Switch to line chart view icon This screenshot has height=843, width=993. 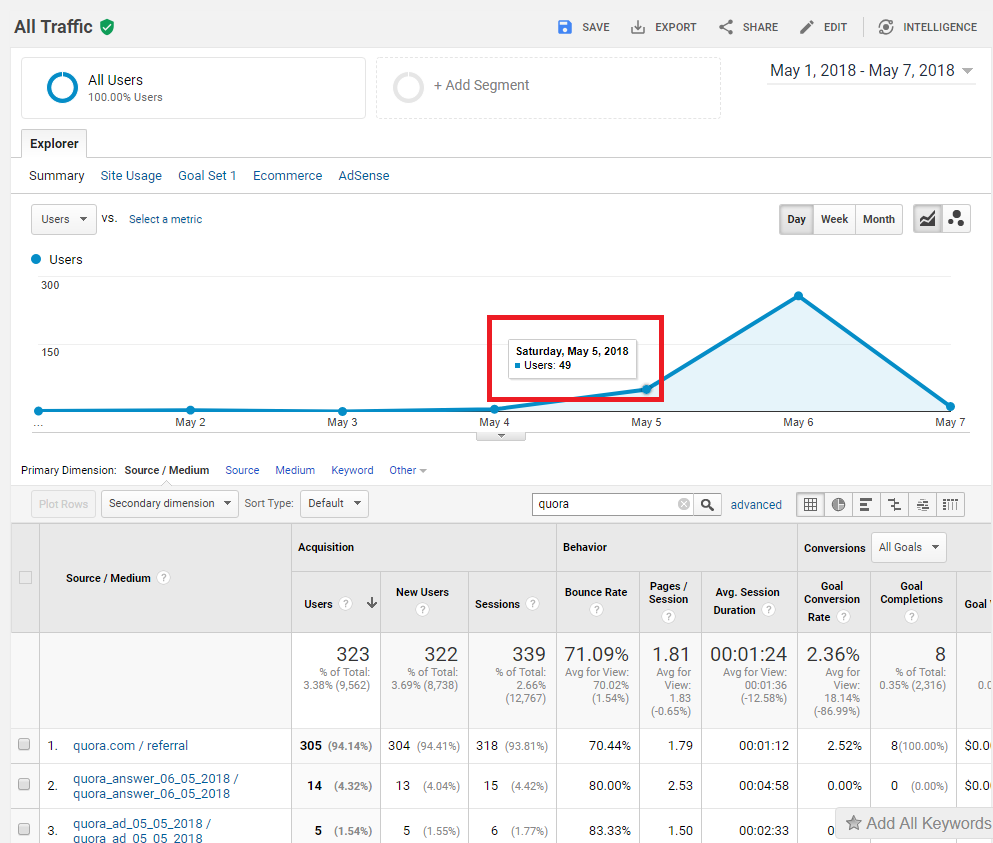click(x=927, y=219)
